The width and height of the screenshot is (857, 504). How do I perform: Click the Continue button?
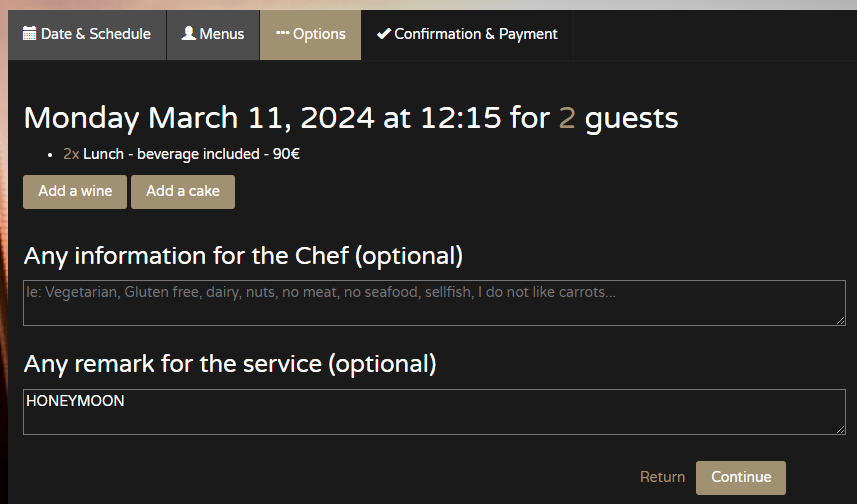coord(740,477)
